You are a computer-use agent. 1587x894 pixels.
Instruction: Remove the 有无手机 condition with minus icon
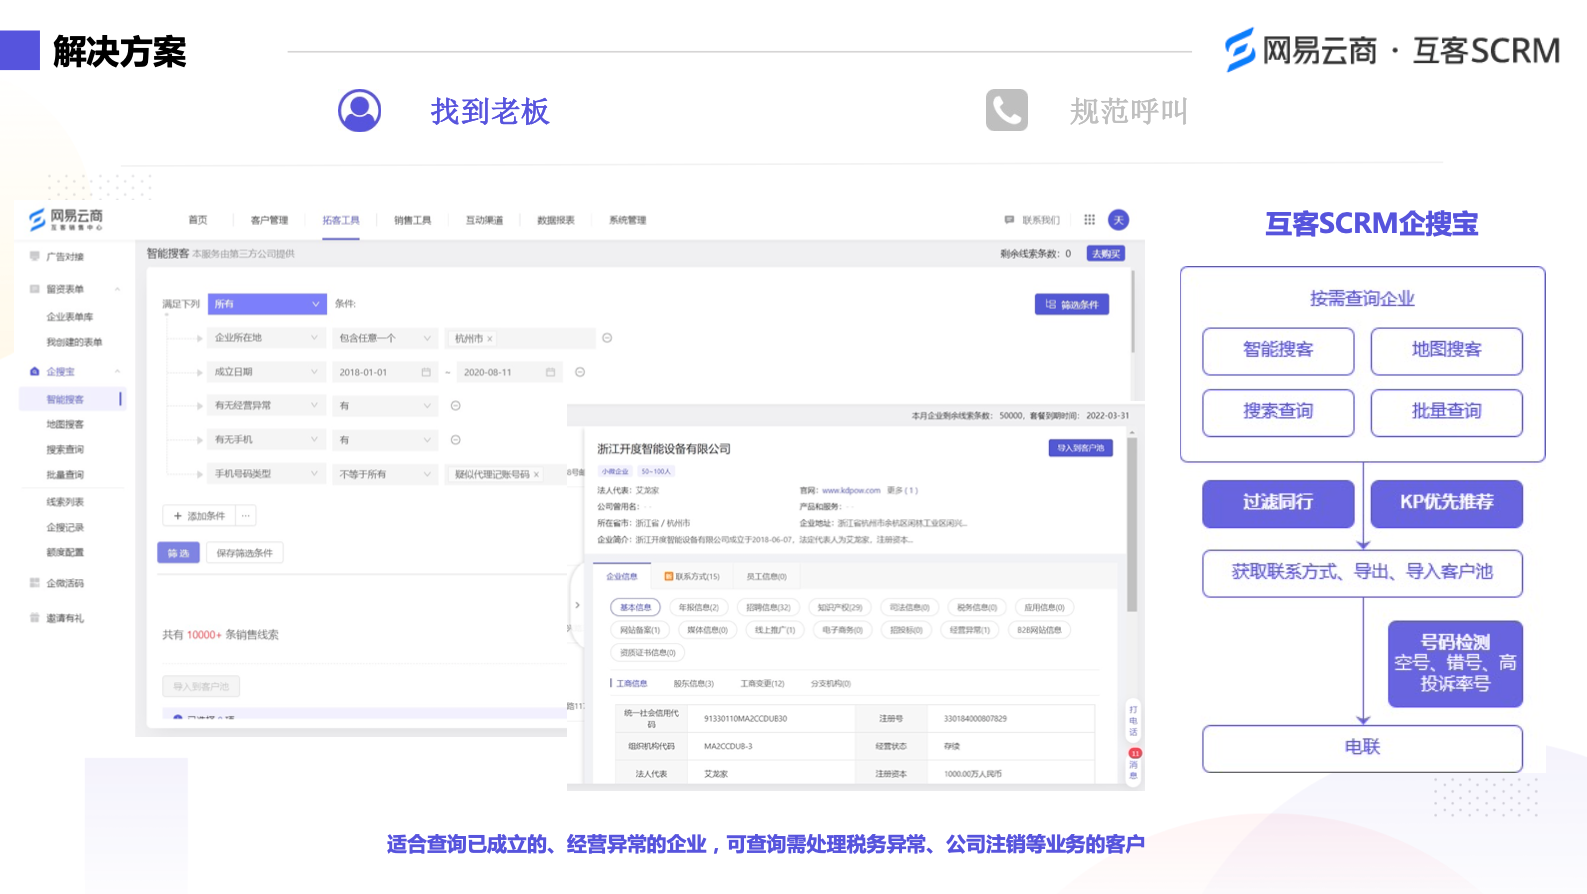coord(455,440)
